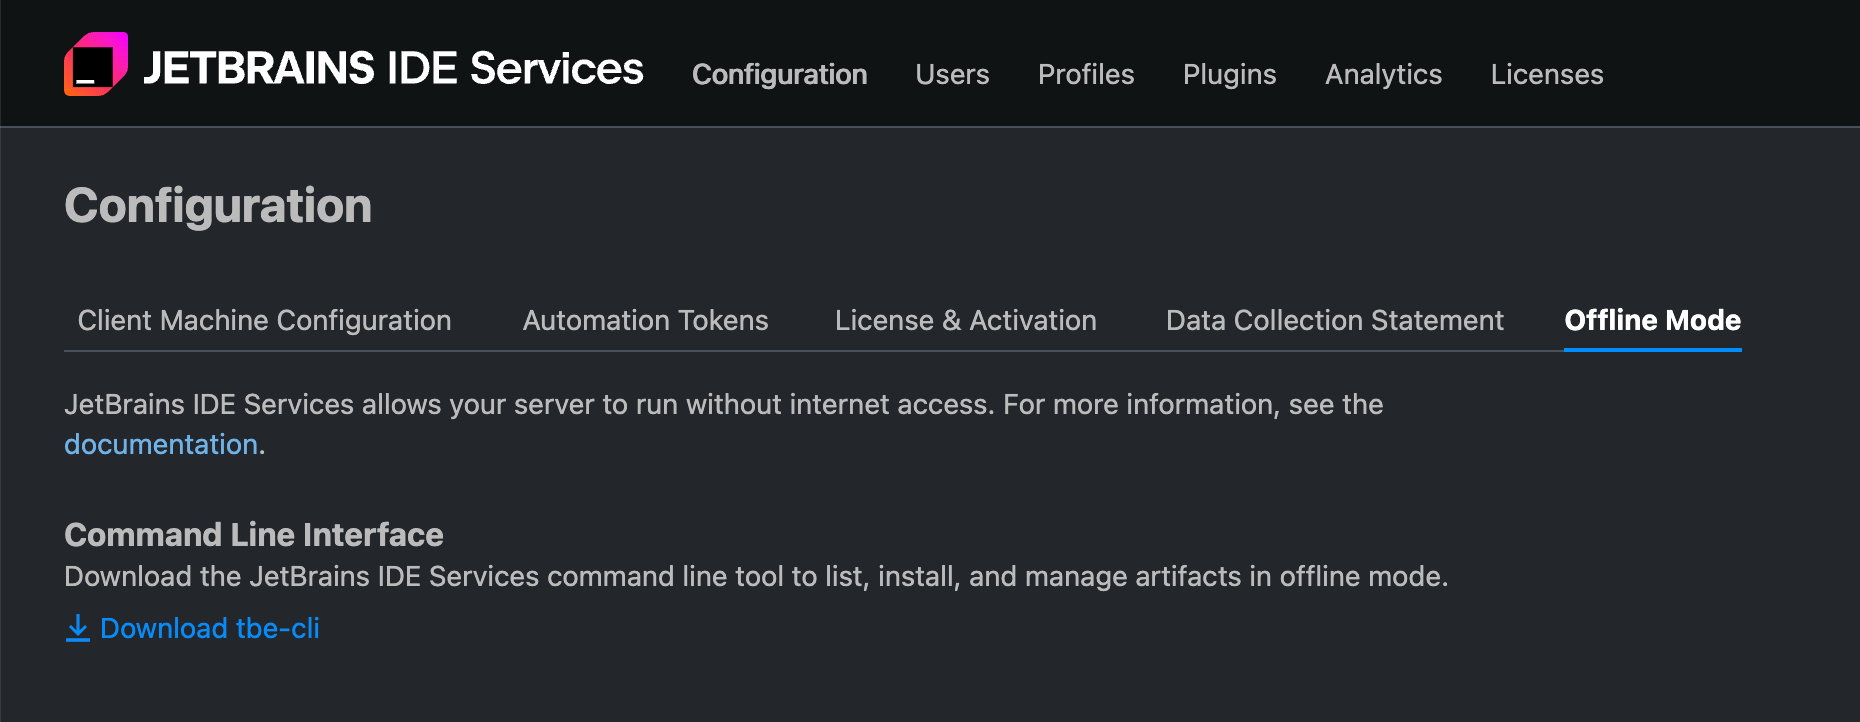Click the Command Line Interface heading
This screenshot has width=1860, height=722.
pos(253,535)
